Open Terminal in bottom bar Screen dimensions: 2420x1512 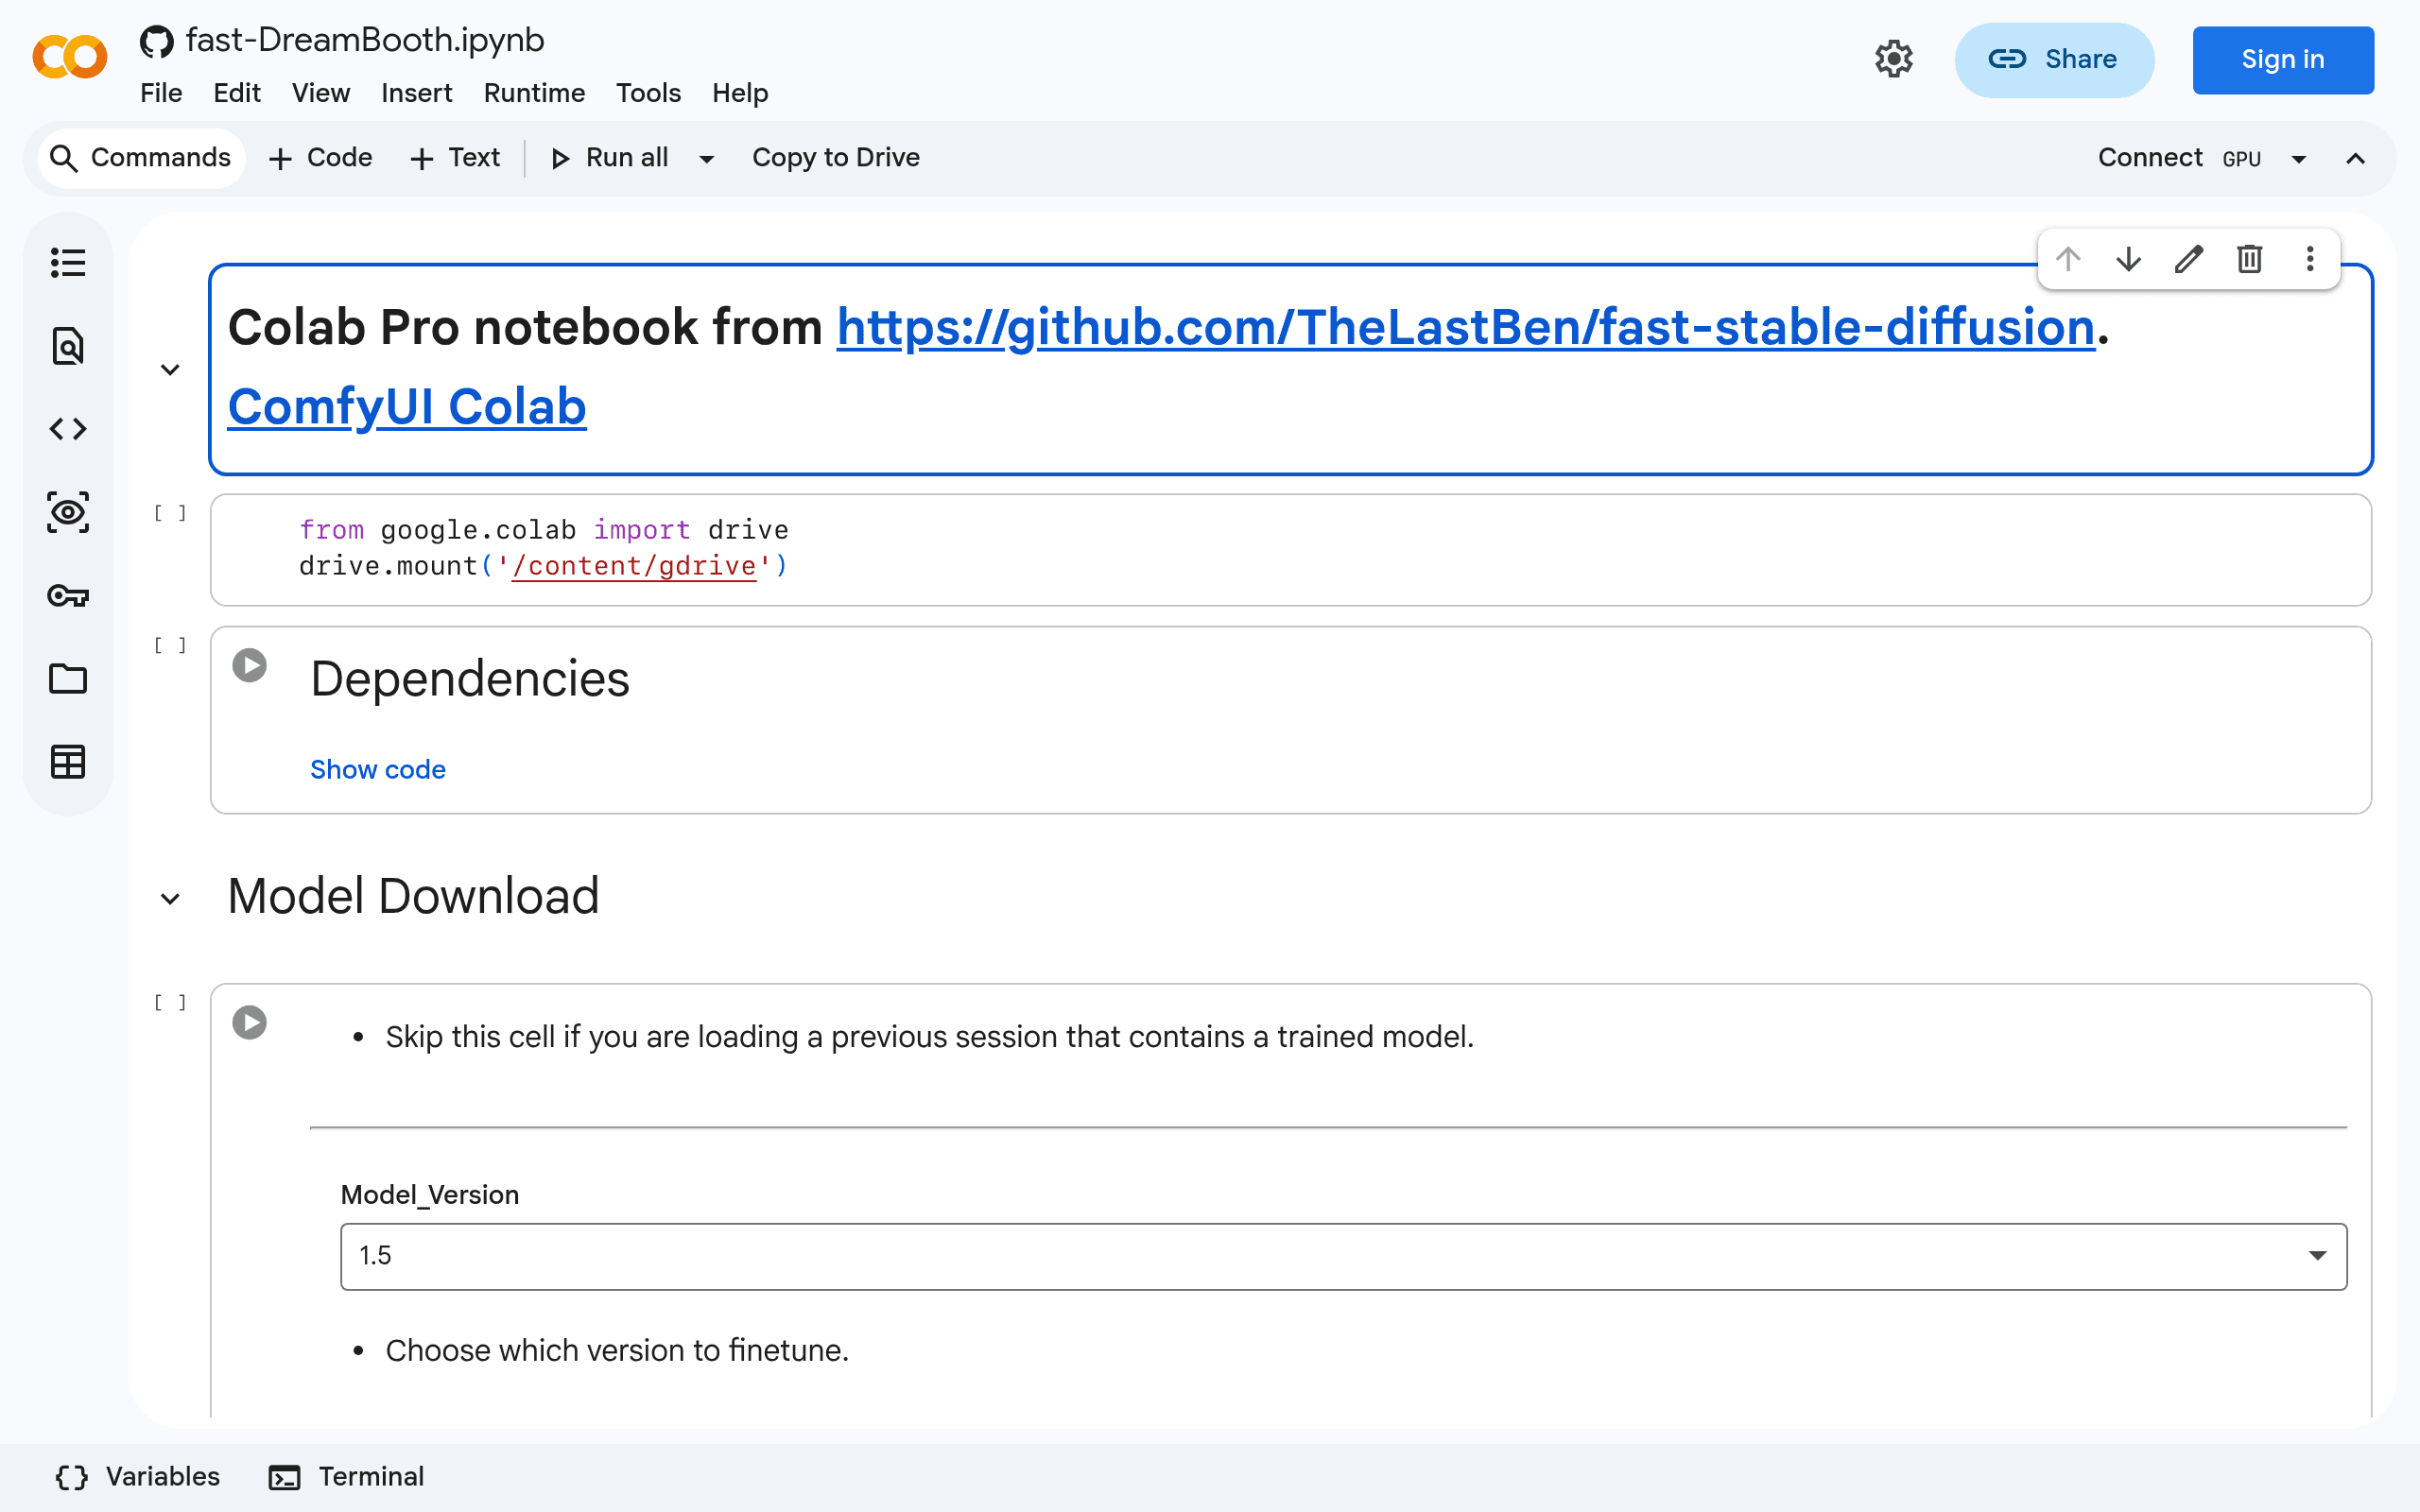pos(347,1477)
